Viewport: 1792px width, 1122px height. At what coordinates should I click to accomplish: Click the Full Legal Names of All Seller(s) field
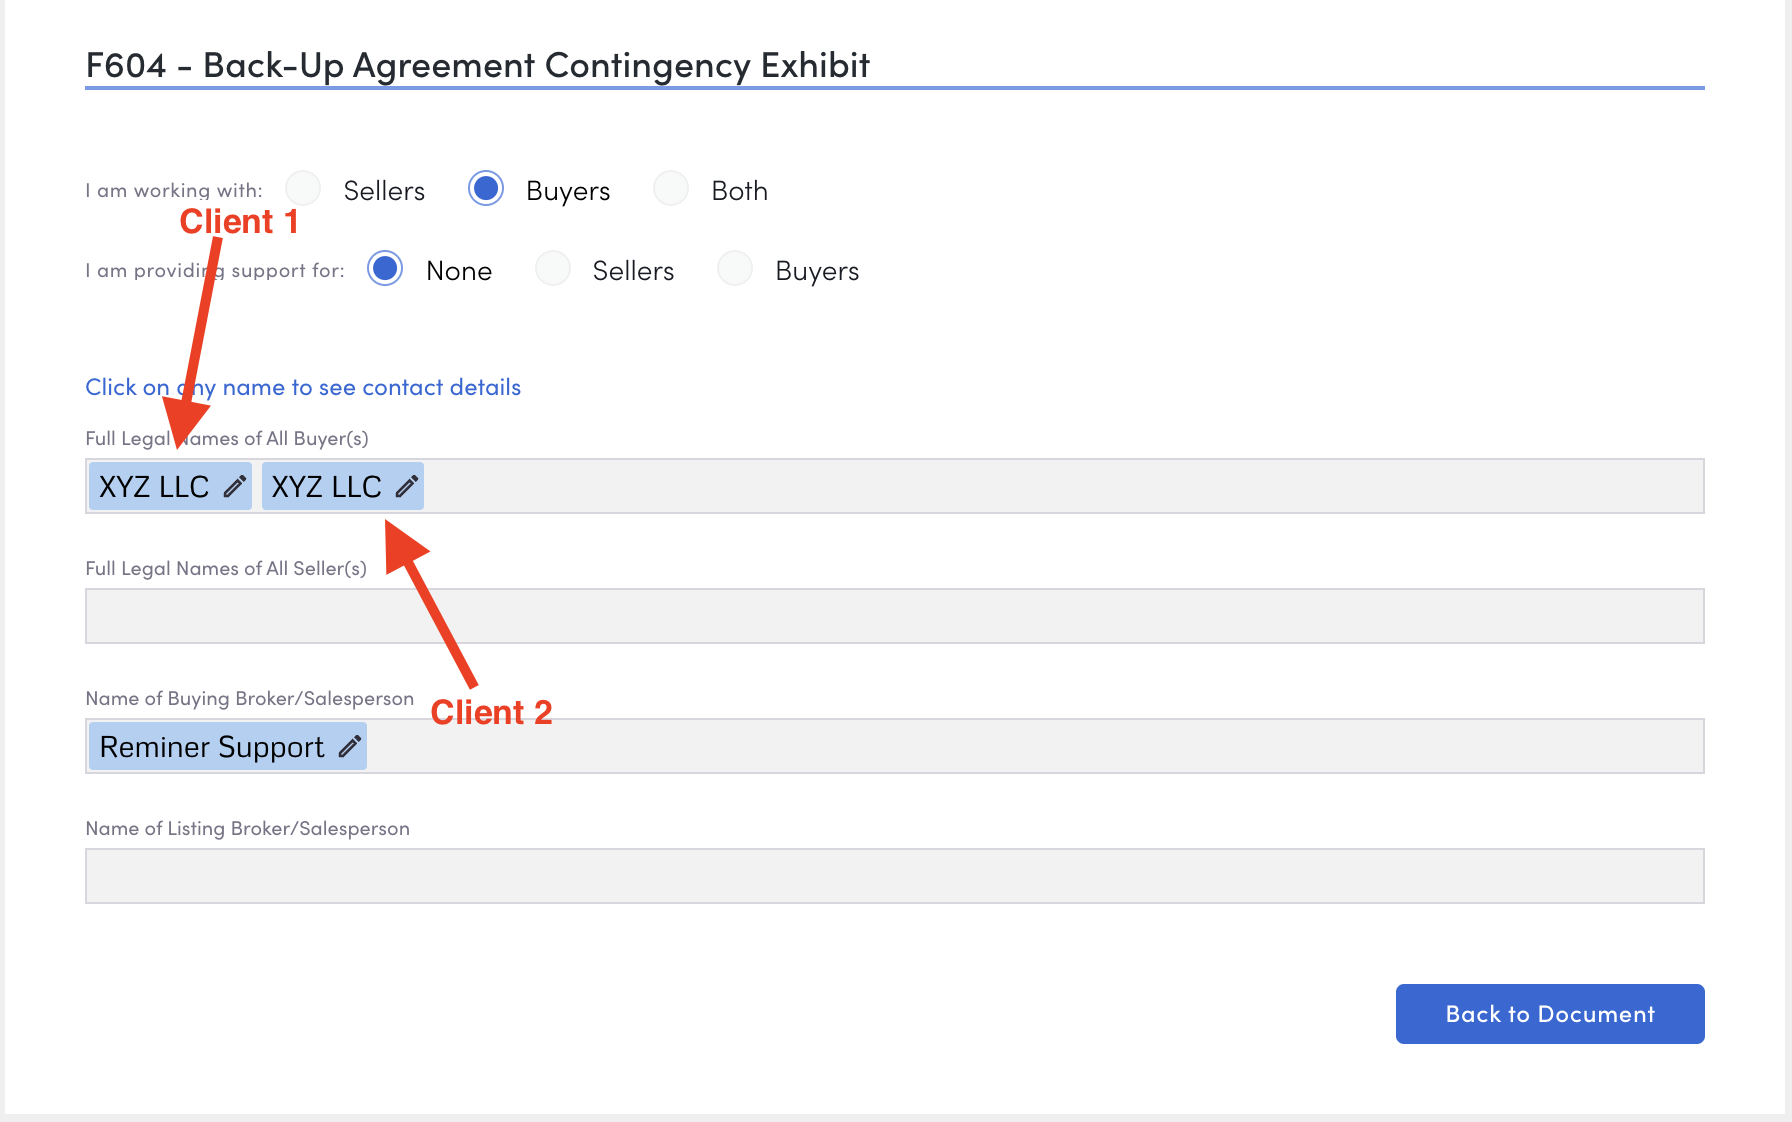tap(895, 616)
